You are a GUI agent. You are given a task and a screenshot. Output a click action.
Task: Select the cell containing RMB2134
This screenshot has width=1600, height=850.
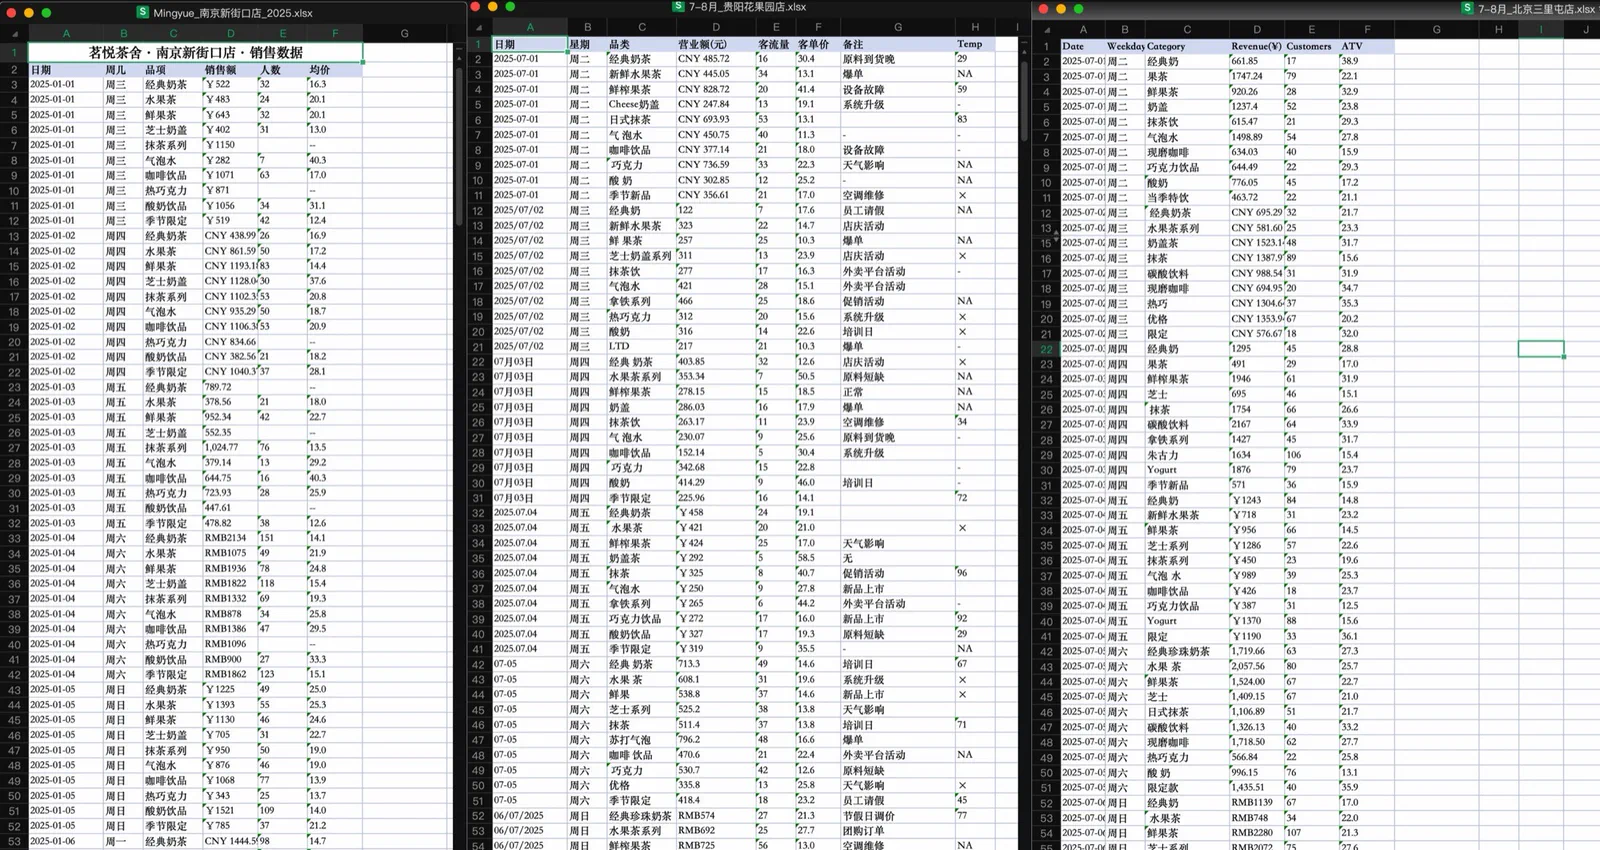click(230, 538)
